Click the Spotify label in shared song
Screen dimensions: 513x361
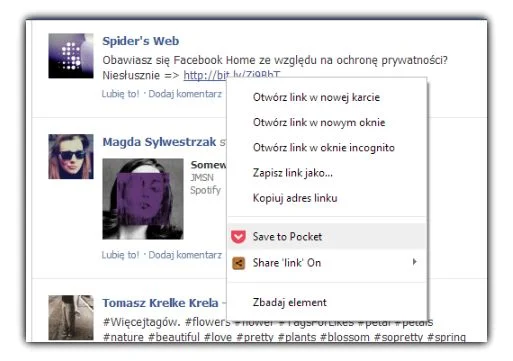[x=206, y=190]
